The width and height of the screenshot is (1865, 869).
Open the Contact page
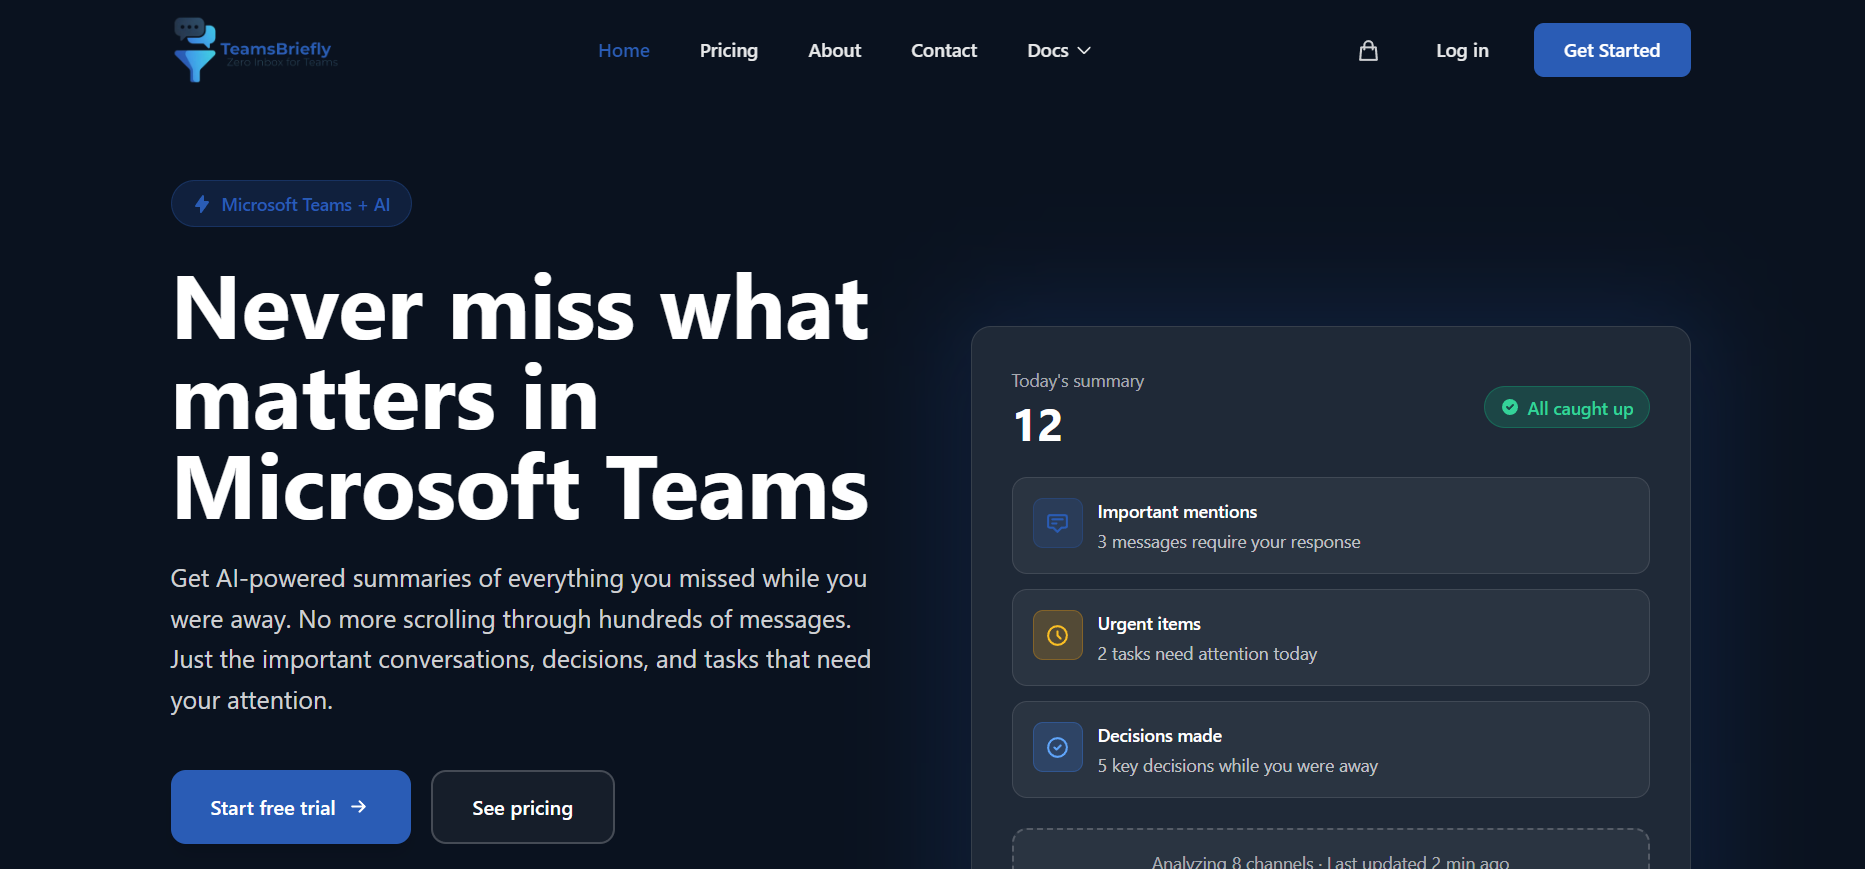944,50
